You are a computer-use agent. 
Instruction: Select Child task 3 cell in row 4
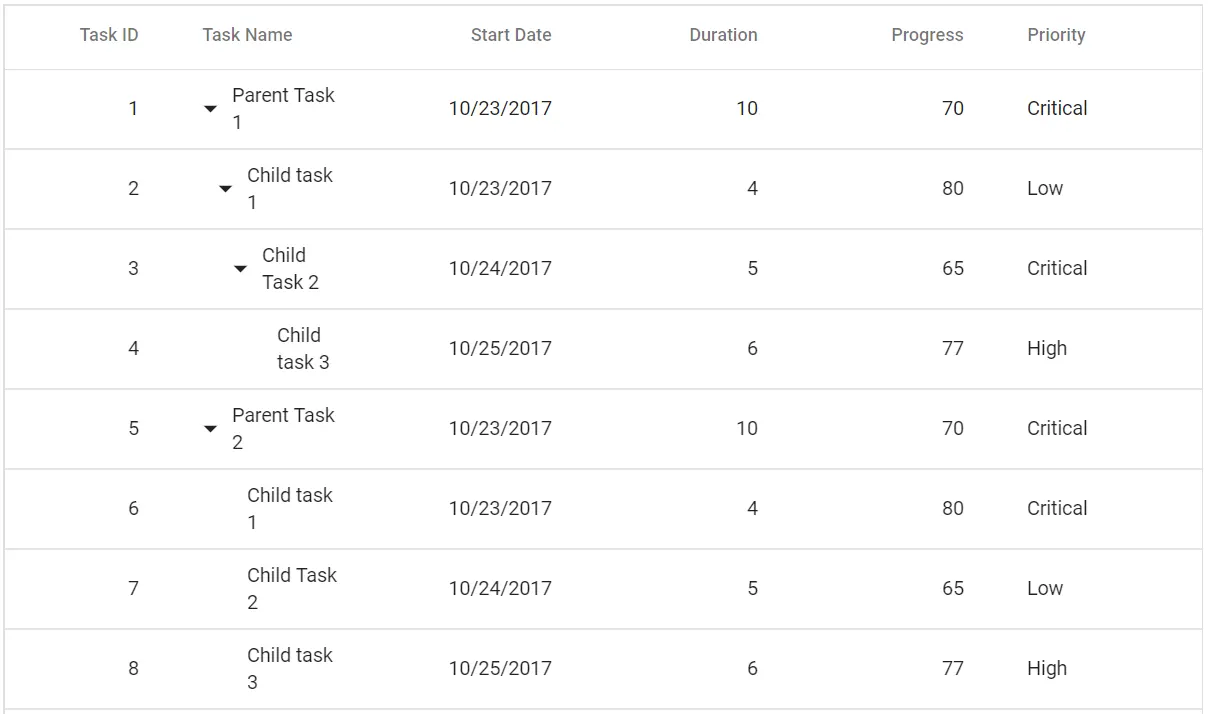click(302, 349)
